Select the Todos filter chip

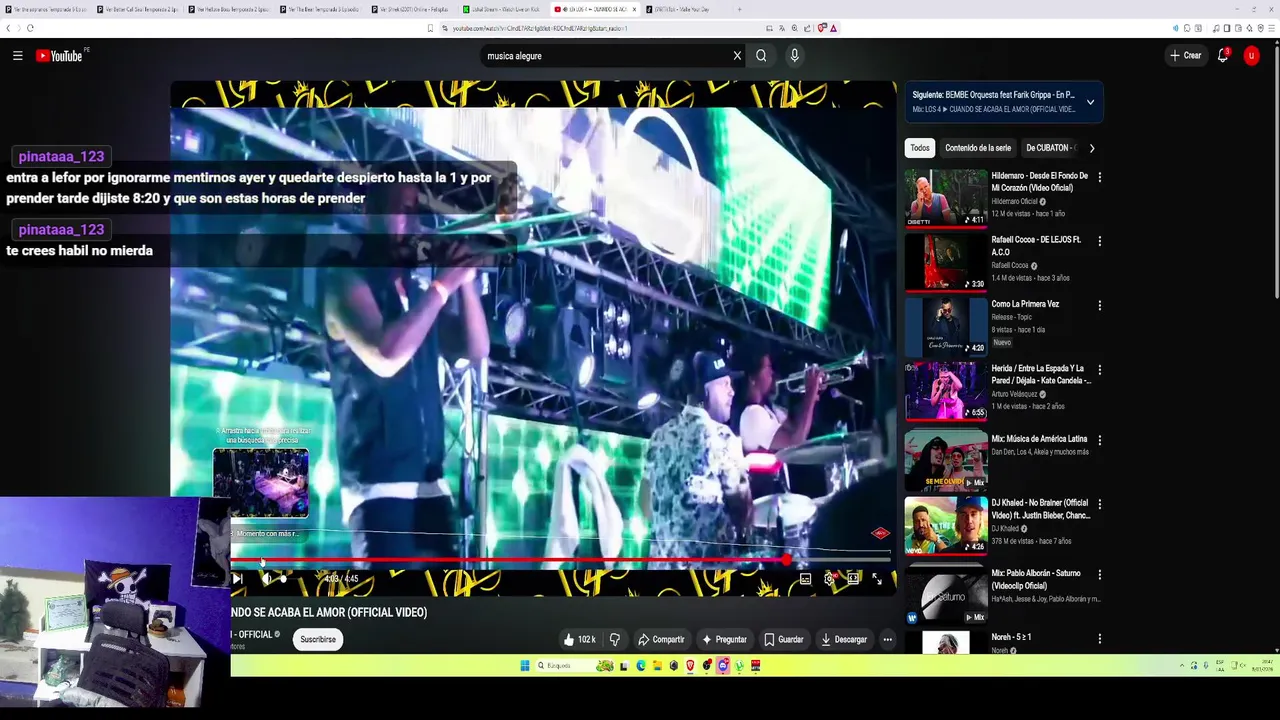pos(920,148)
